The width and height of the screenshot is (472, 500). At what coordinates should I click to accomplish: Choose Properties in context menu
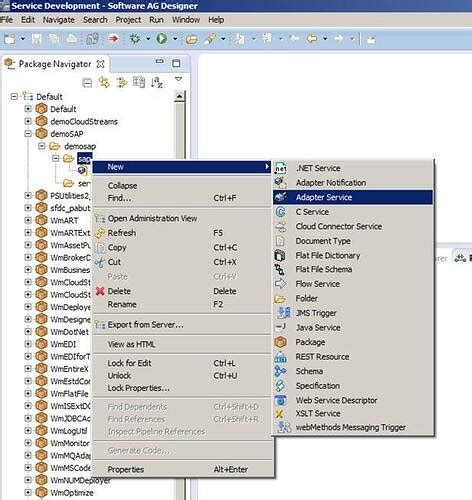click(182, 469)
